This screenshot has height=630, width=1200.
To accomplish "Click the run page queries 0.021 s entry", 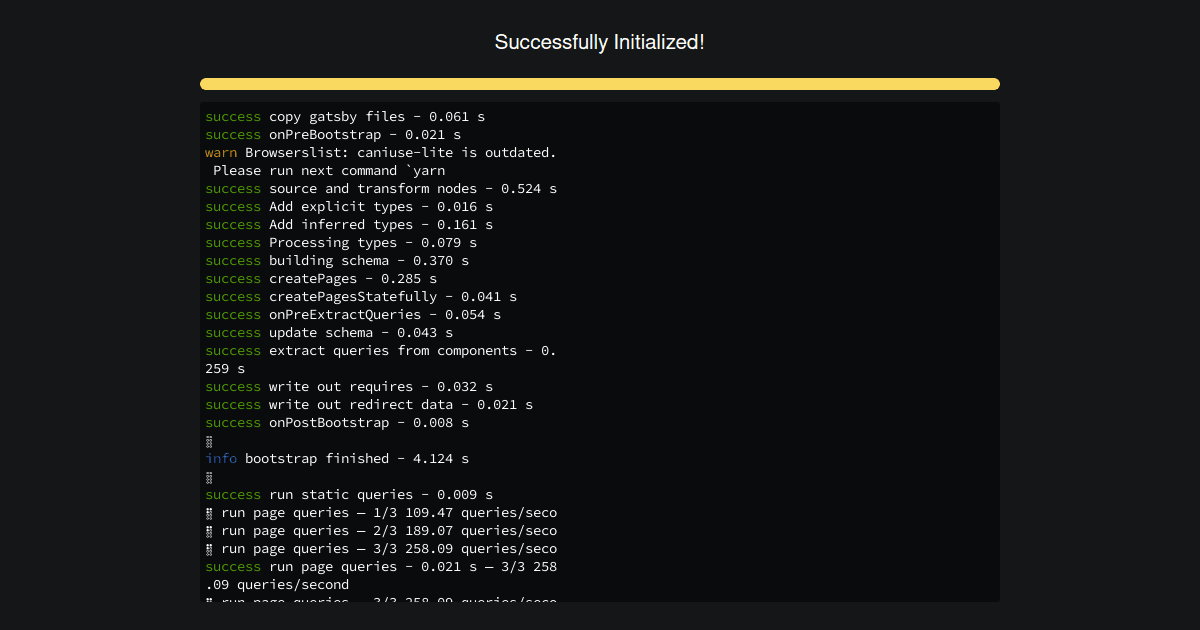I will 380,566.
